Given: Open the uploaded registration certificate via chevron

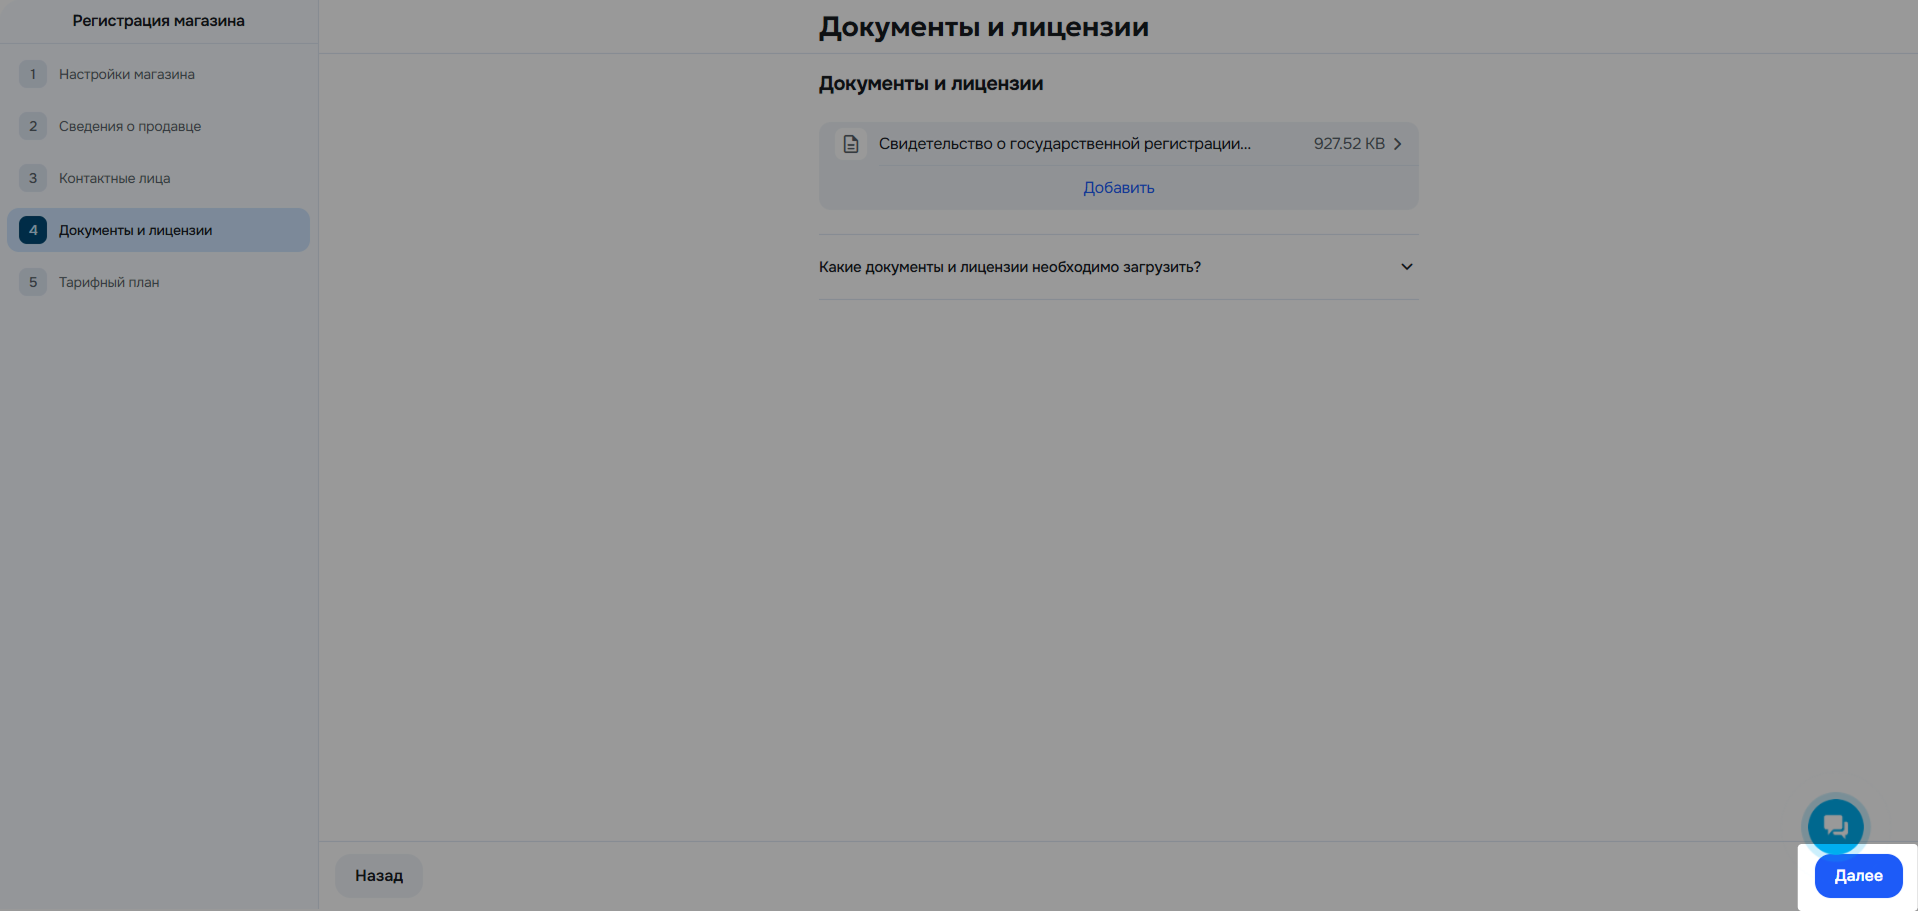Looking at the screenshot, I should point(1397,143).
